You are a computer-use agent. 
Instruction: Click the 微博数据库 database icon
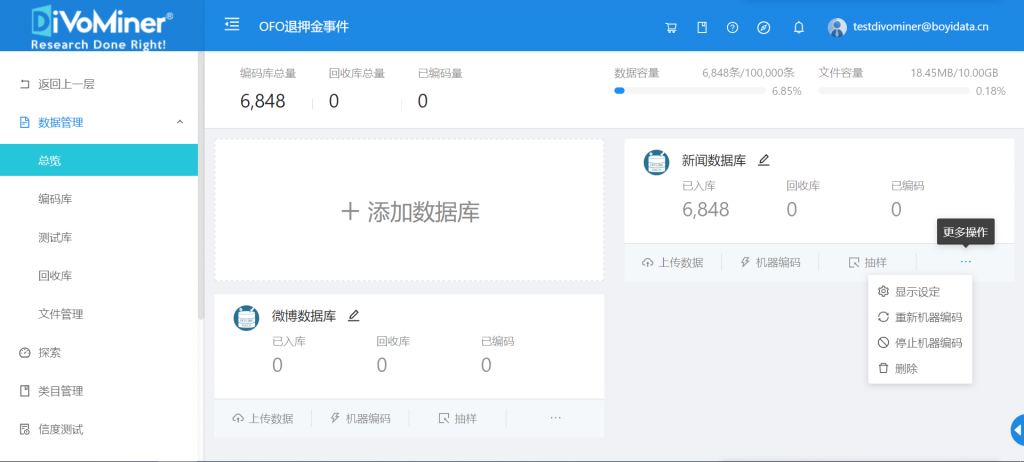coord(246,318)
